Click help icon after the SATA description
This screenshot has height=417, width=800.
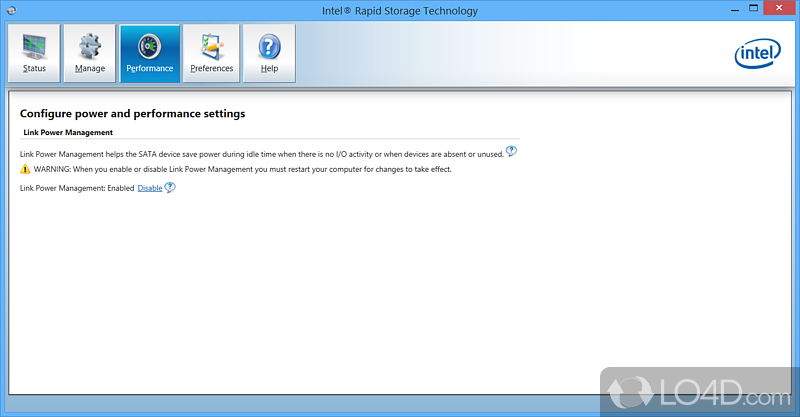[x=511, y=152]
